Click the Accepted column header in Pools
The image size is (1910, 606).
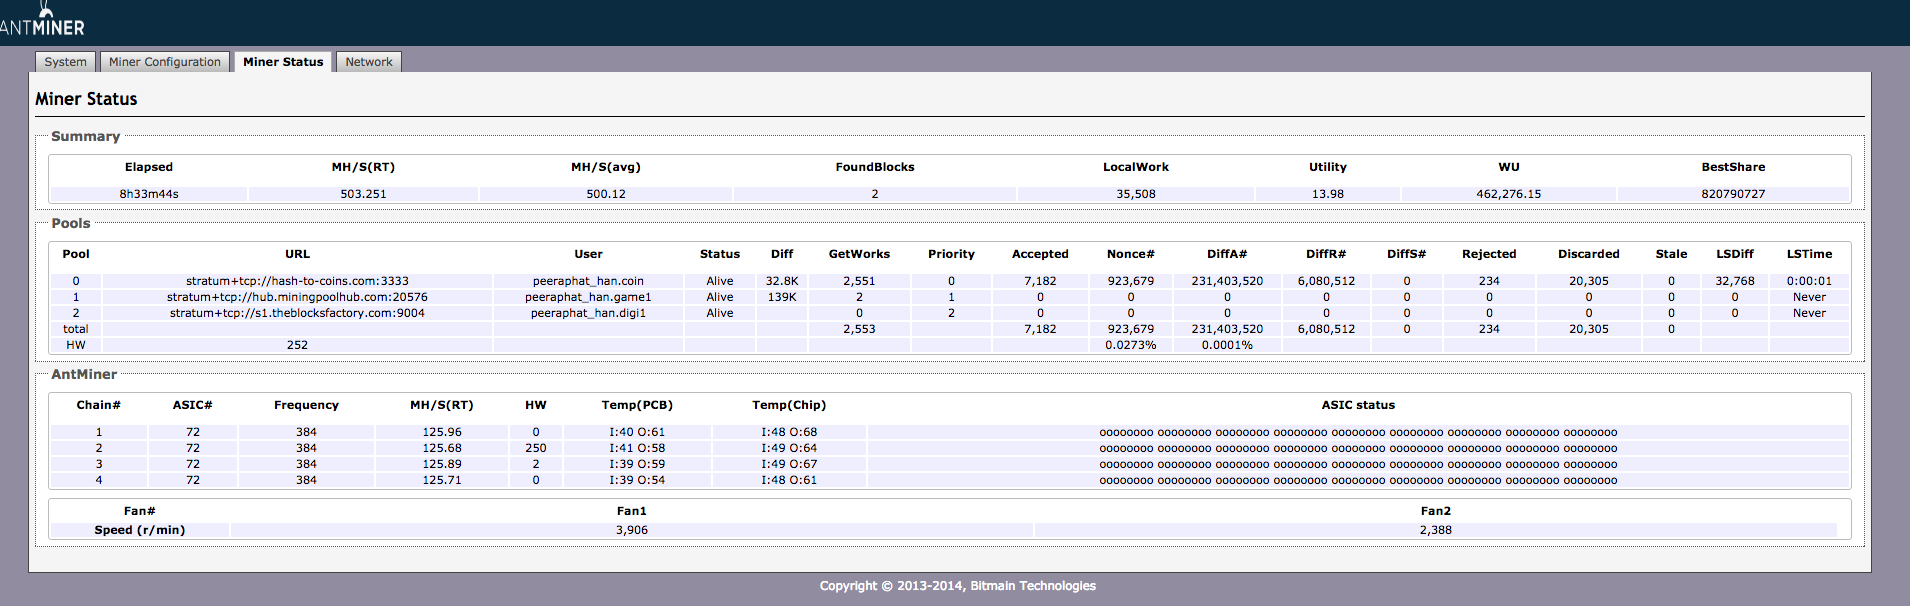(x=1040, y=254)
